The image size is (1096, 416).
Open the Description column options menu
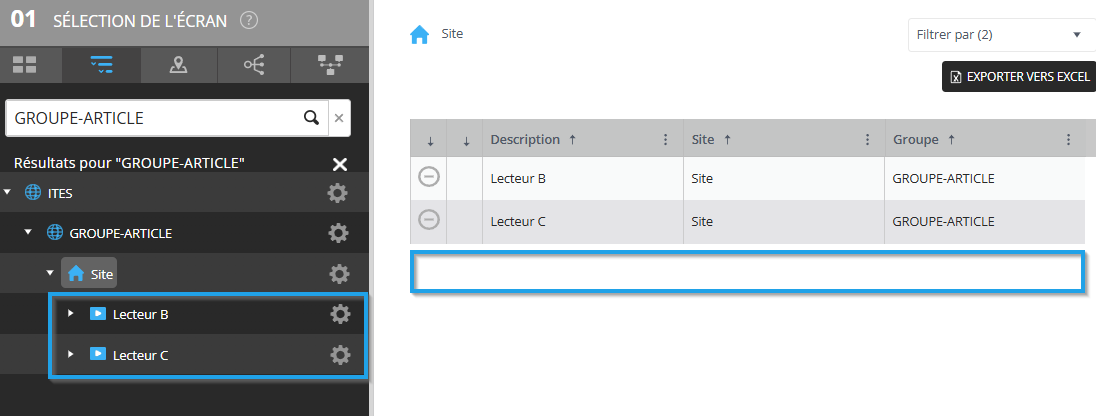tap(665, 139)
